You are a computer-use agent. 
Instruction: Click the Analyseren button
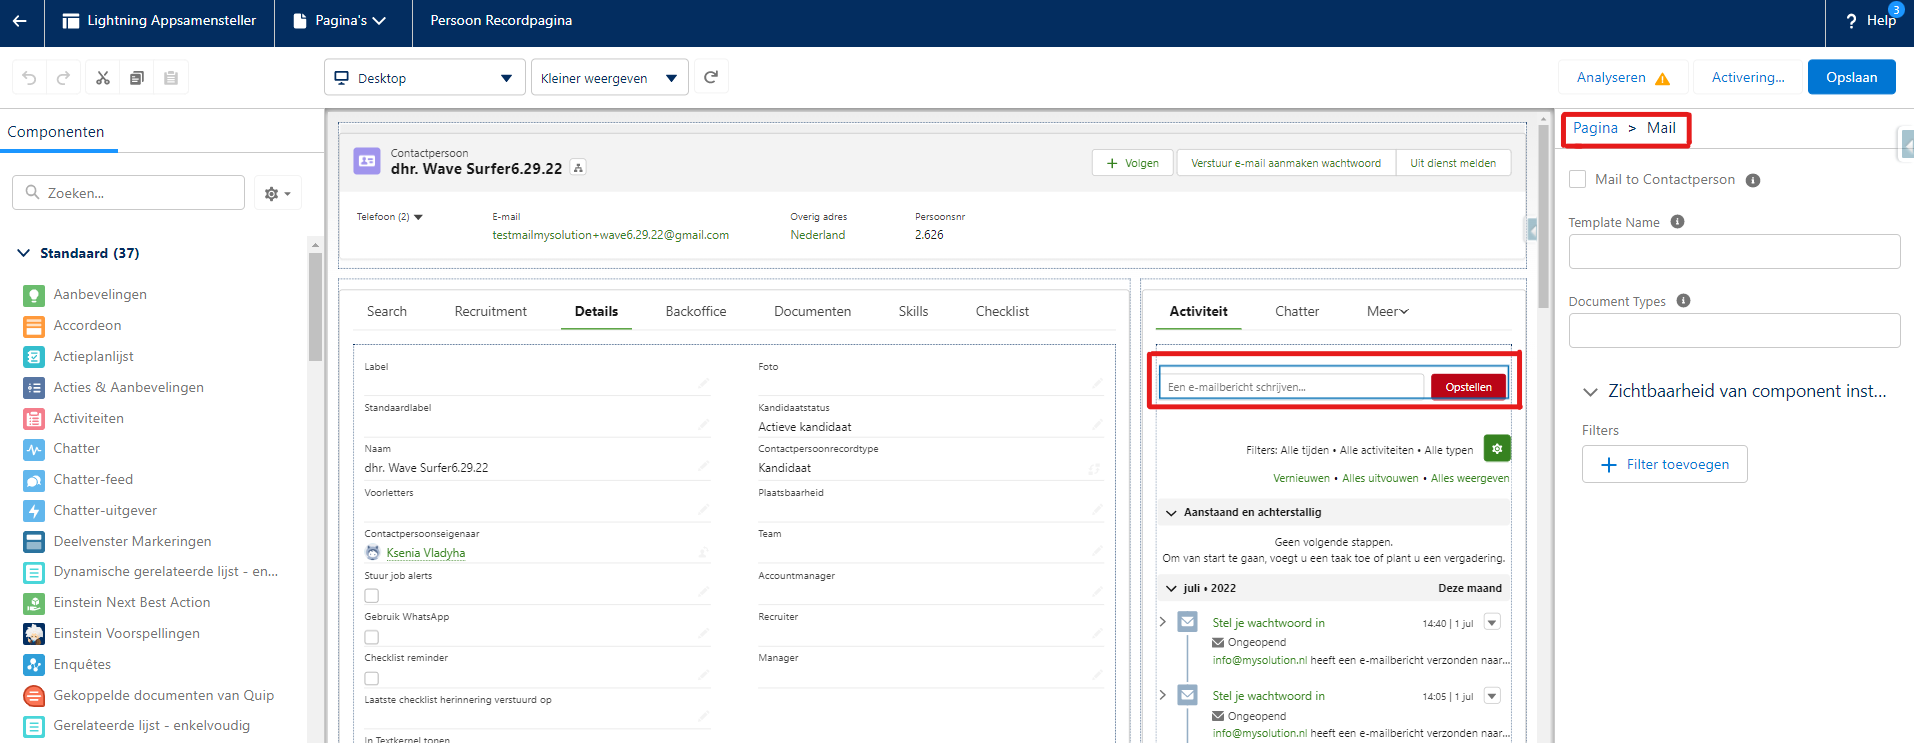point(1623,77)
